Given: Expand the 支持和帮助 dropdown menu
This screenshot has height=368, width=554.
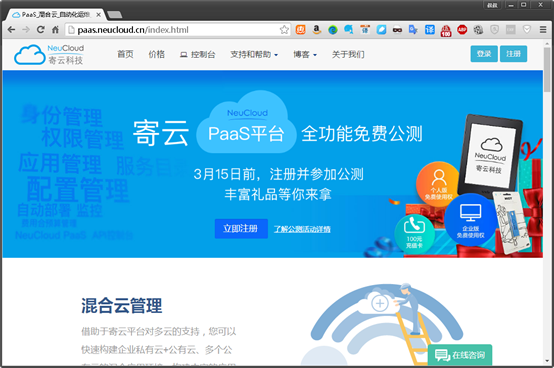Looking at the screenshot, I should [x=254, y=54].
